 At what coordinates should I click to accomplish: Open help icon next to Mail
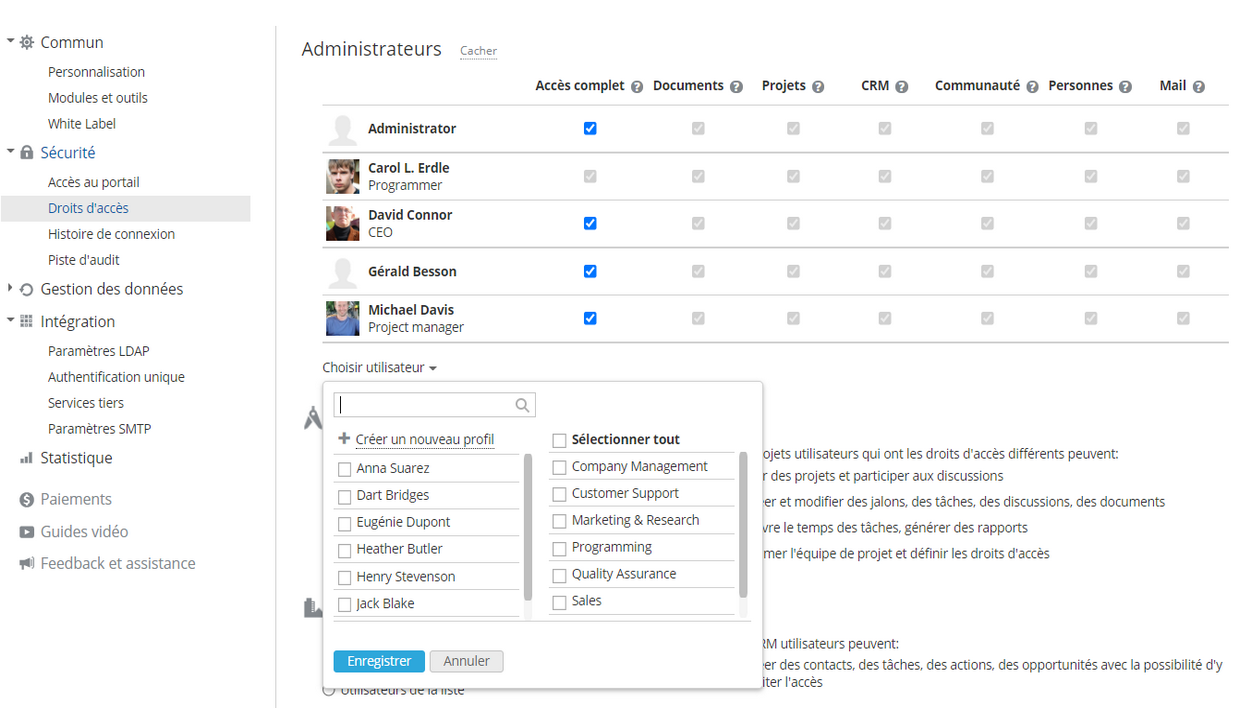pos(1199,87)
